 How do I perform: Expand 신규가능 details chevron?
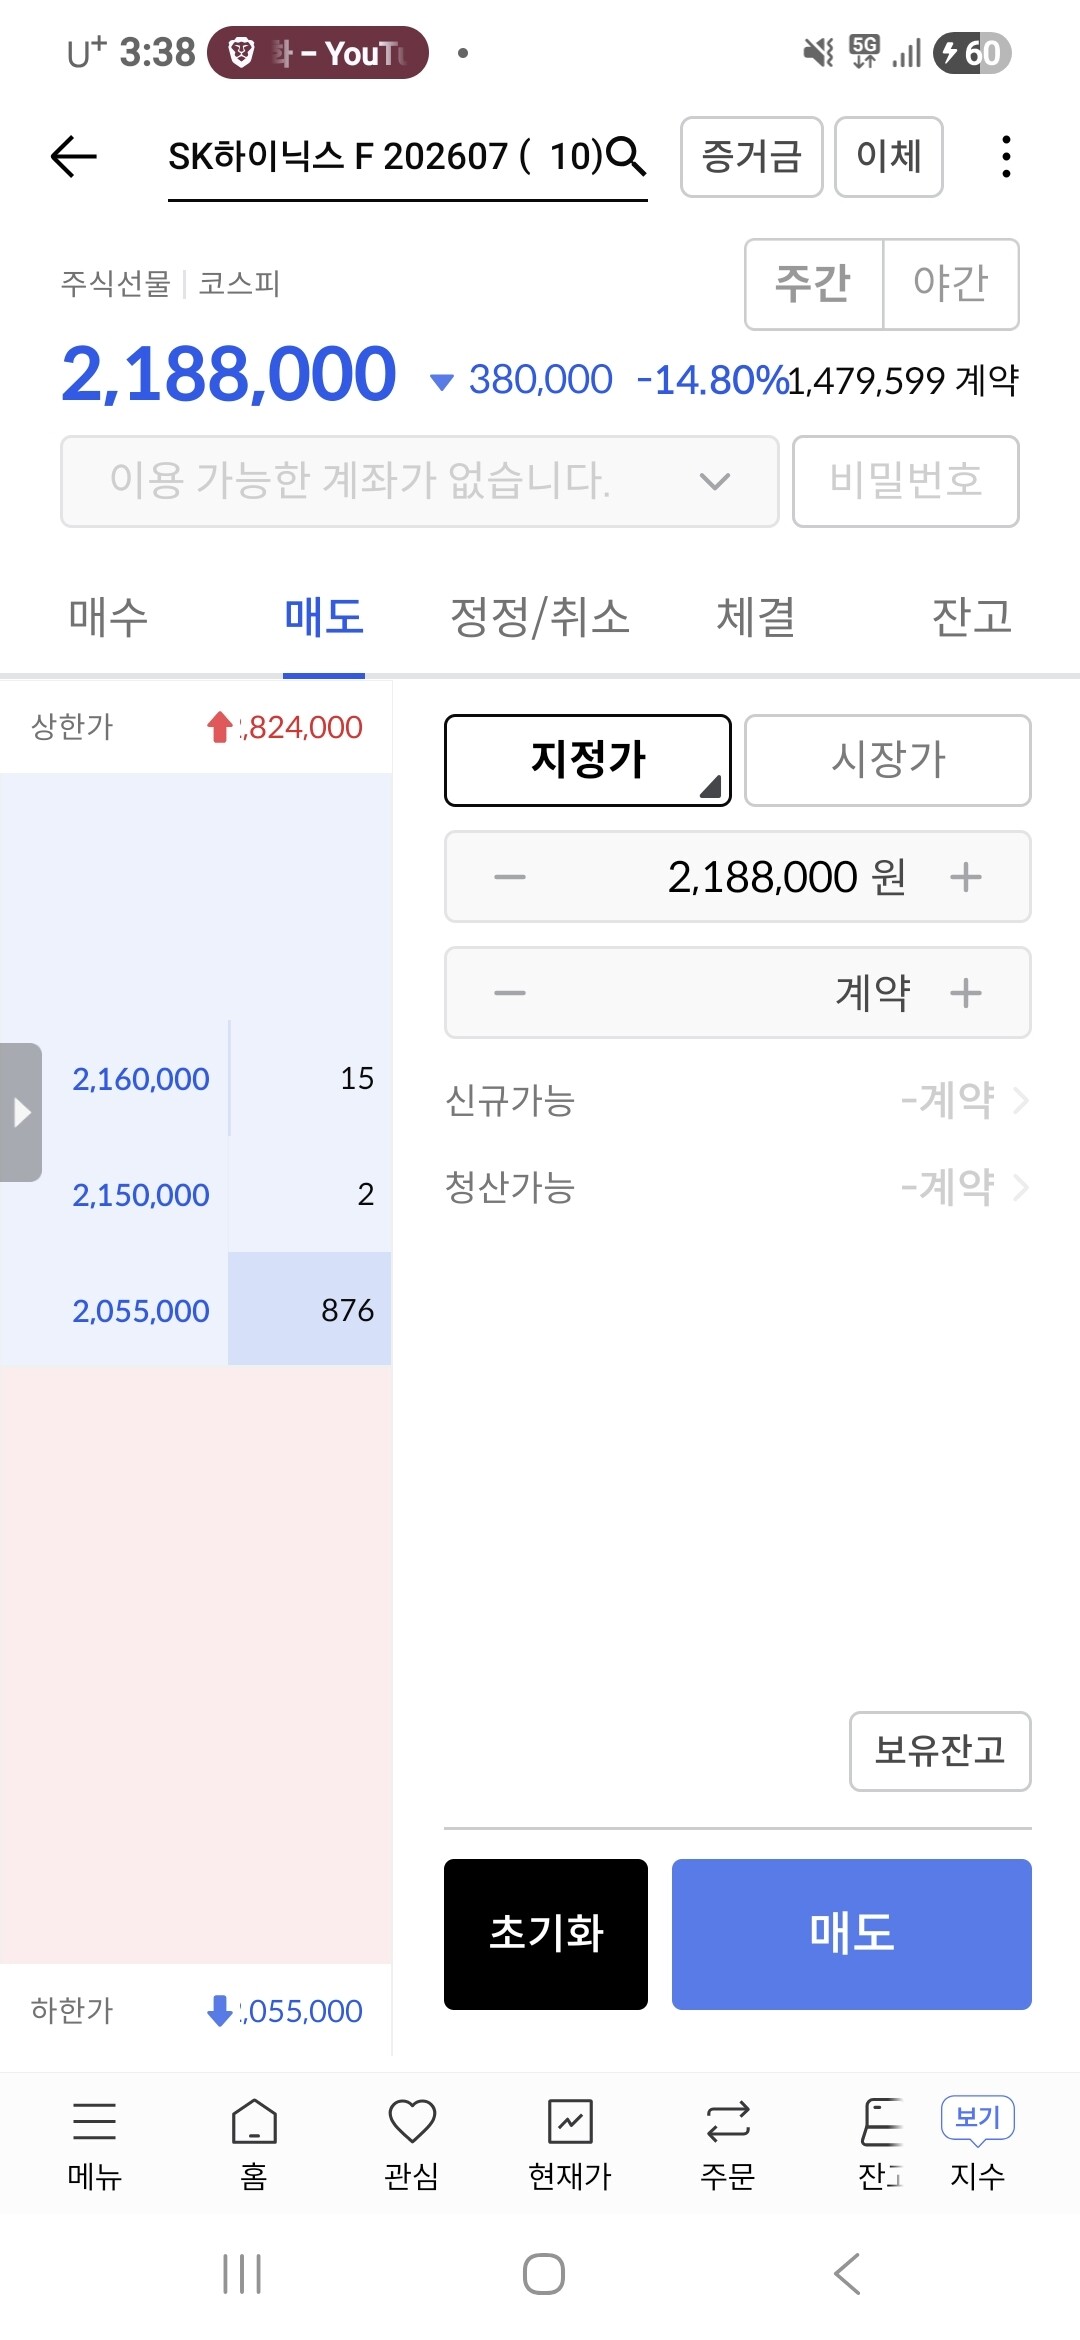(1020, 1101)
